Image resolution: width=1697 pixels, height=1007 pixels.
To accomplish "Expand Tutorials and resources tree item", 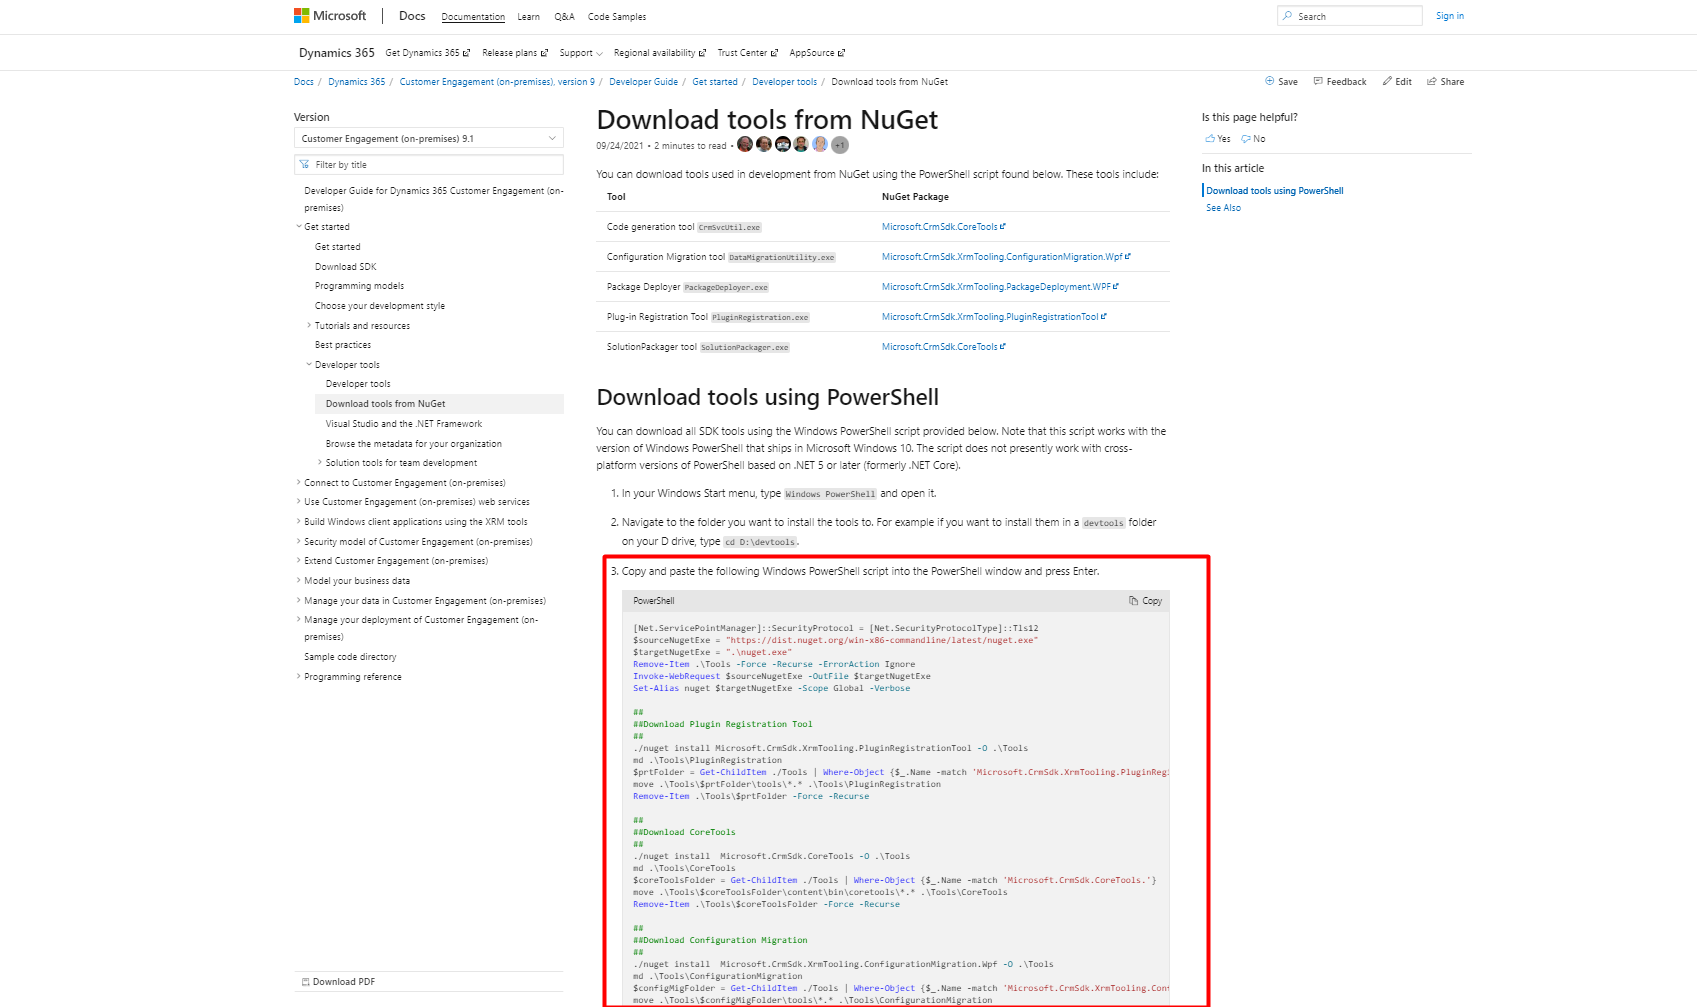I will [x=309, y=326].
